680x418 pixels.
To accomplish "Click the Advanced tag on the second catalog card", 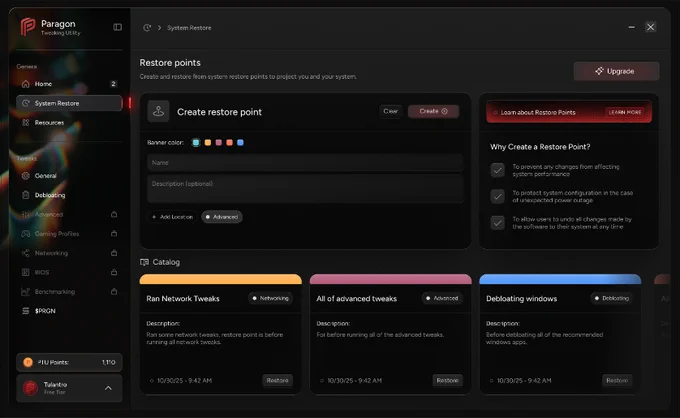I will point(442,298).
